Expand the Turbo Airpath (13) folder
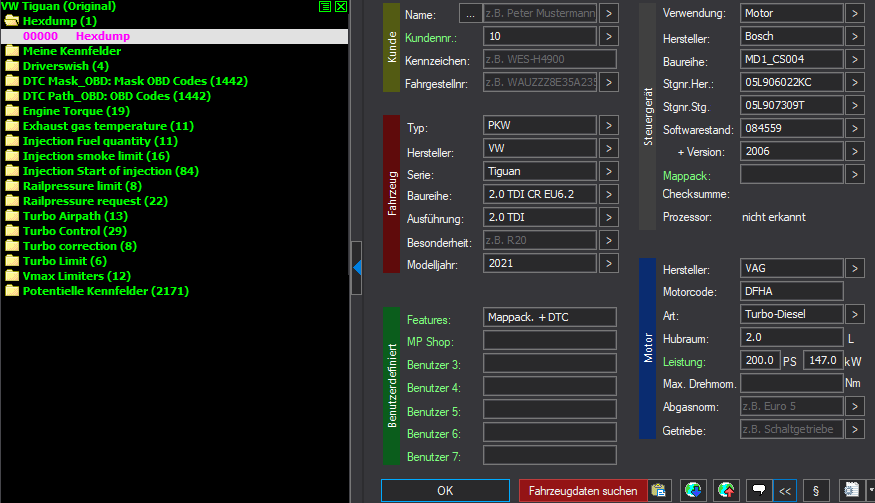Viewport: 875px width, 503px height. point(12,216)
